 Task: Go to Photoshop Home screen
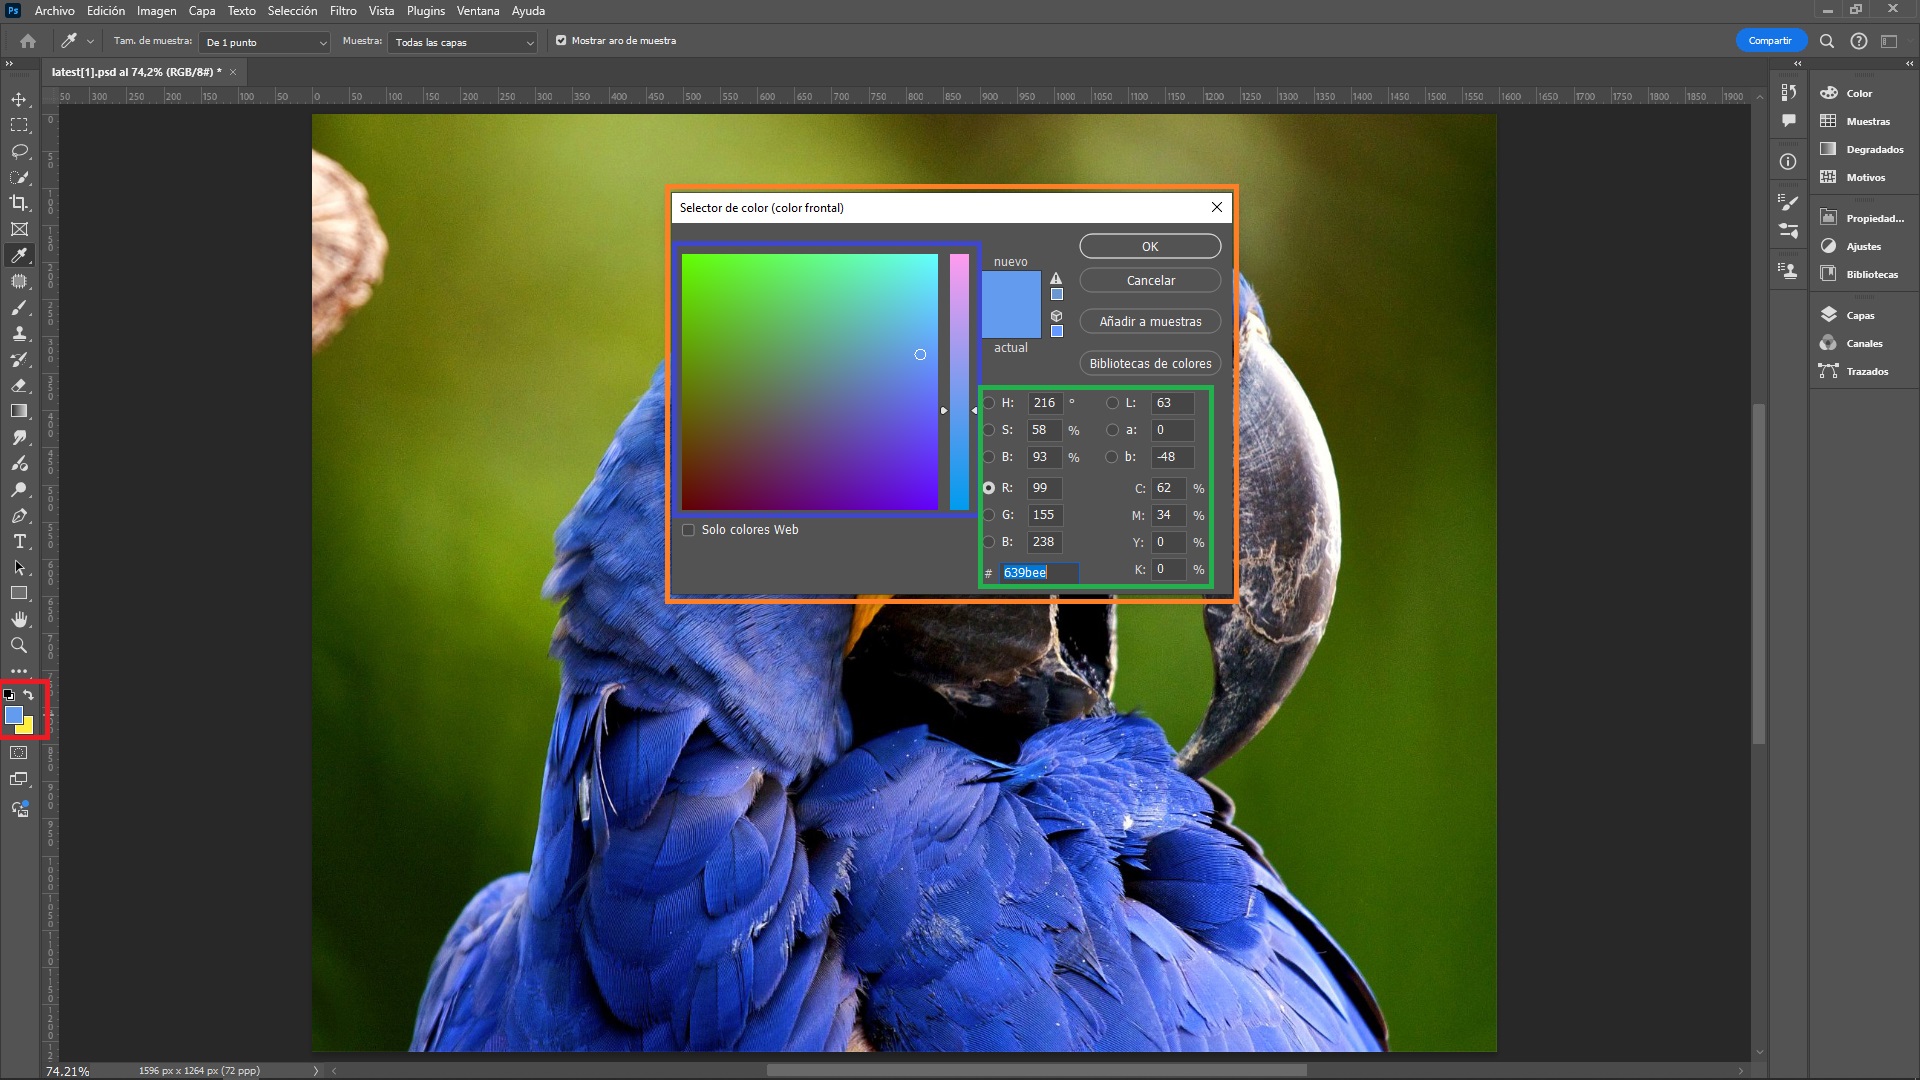pyautogui.click(x=28, y=41)
